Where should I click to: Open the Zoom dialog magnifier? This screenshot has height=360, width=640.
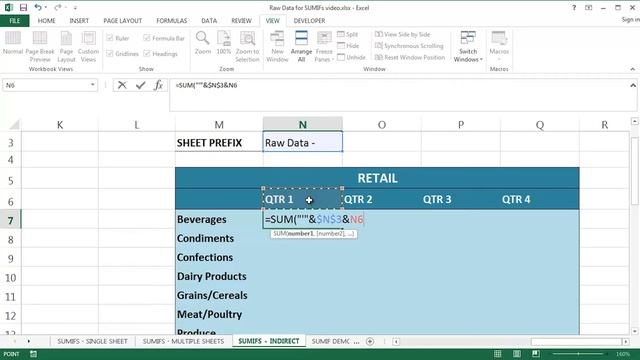click(202, 43)
